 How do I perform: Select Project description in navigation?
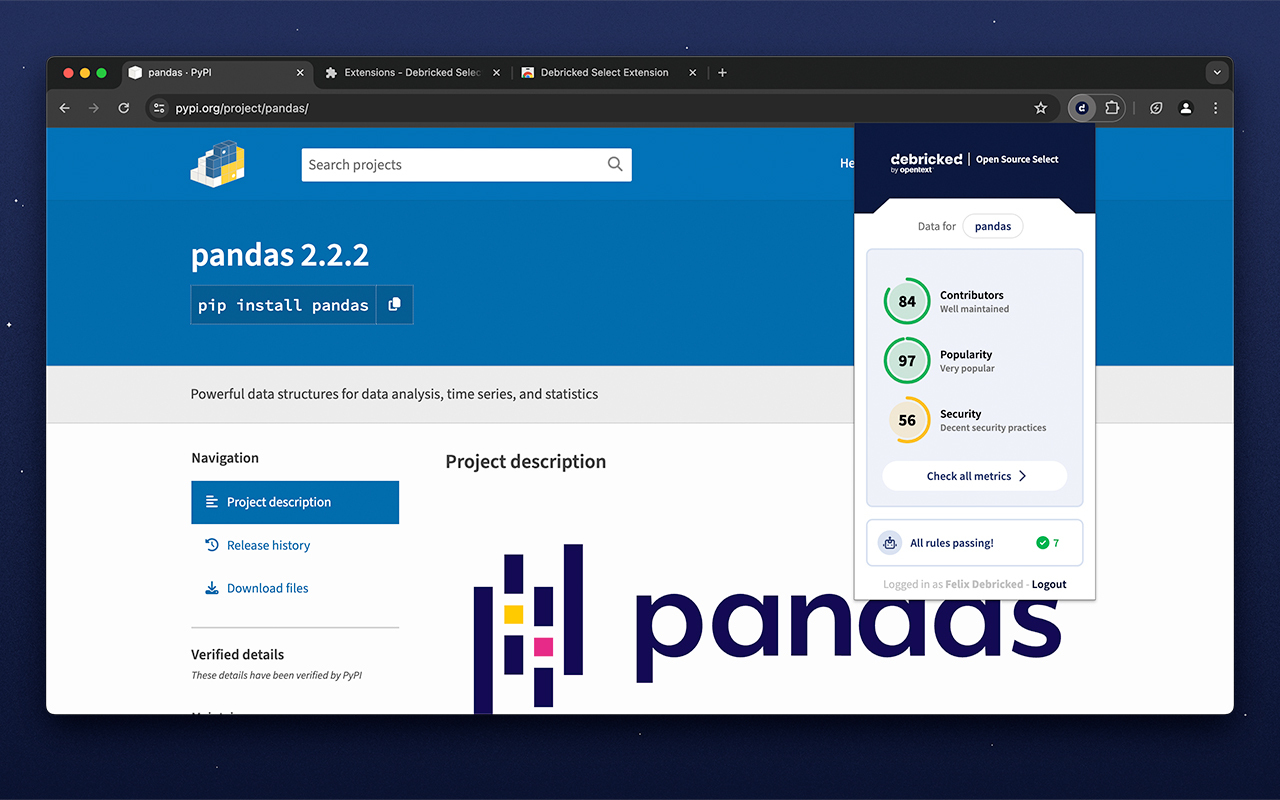tap(295, 502)
